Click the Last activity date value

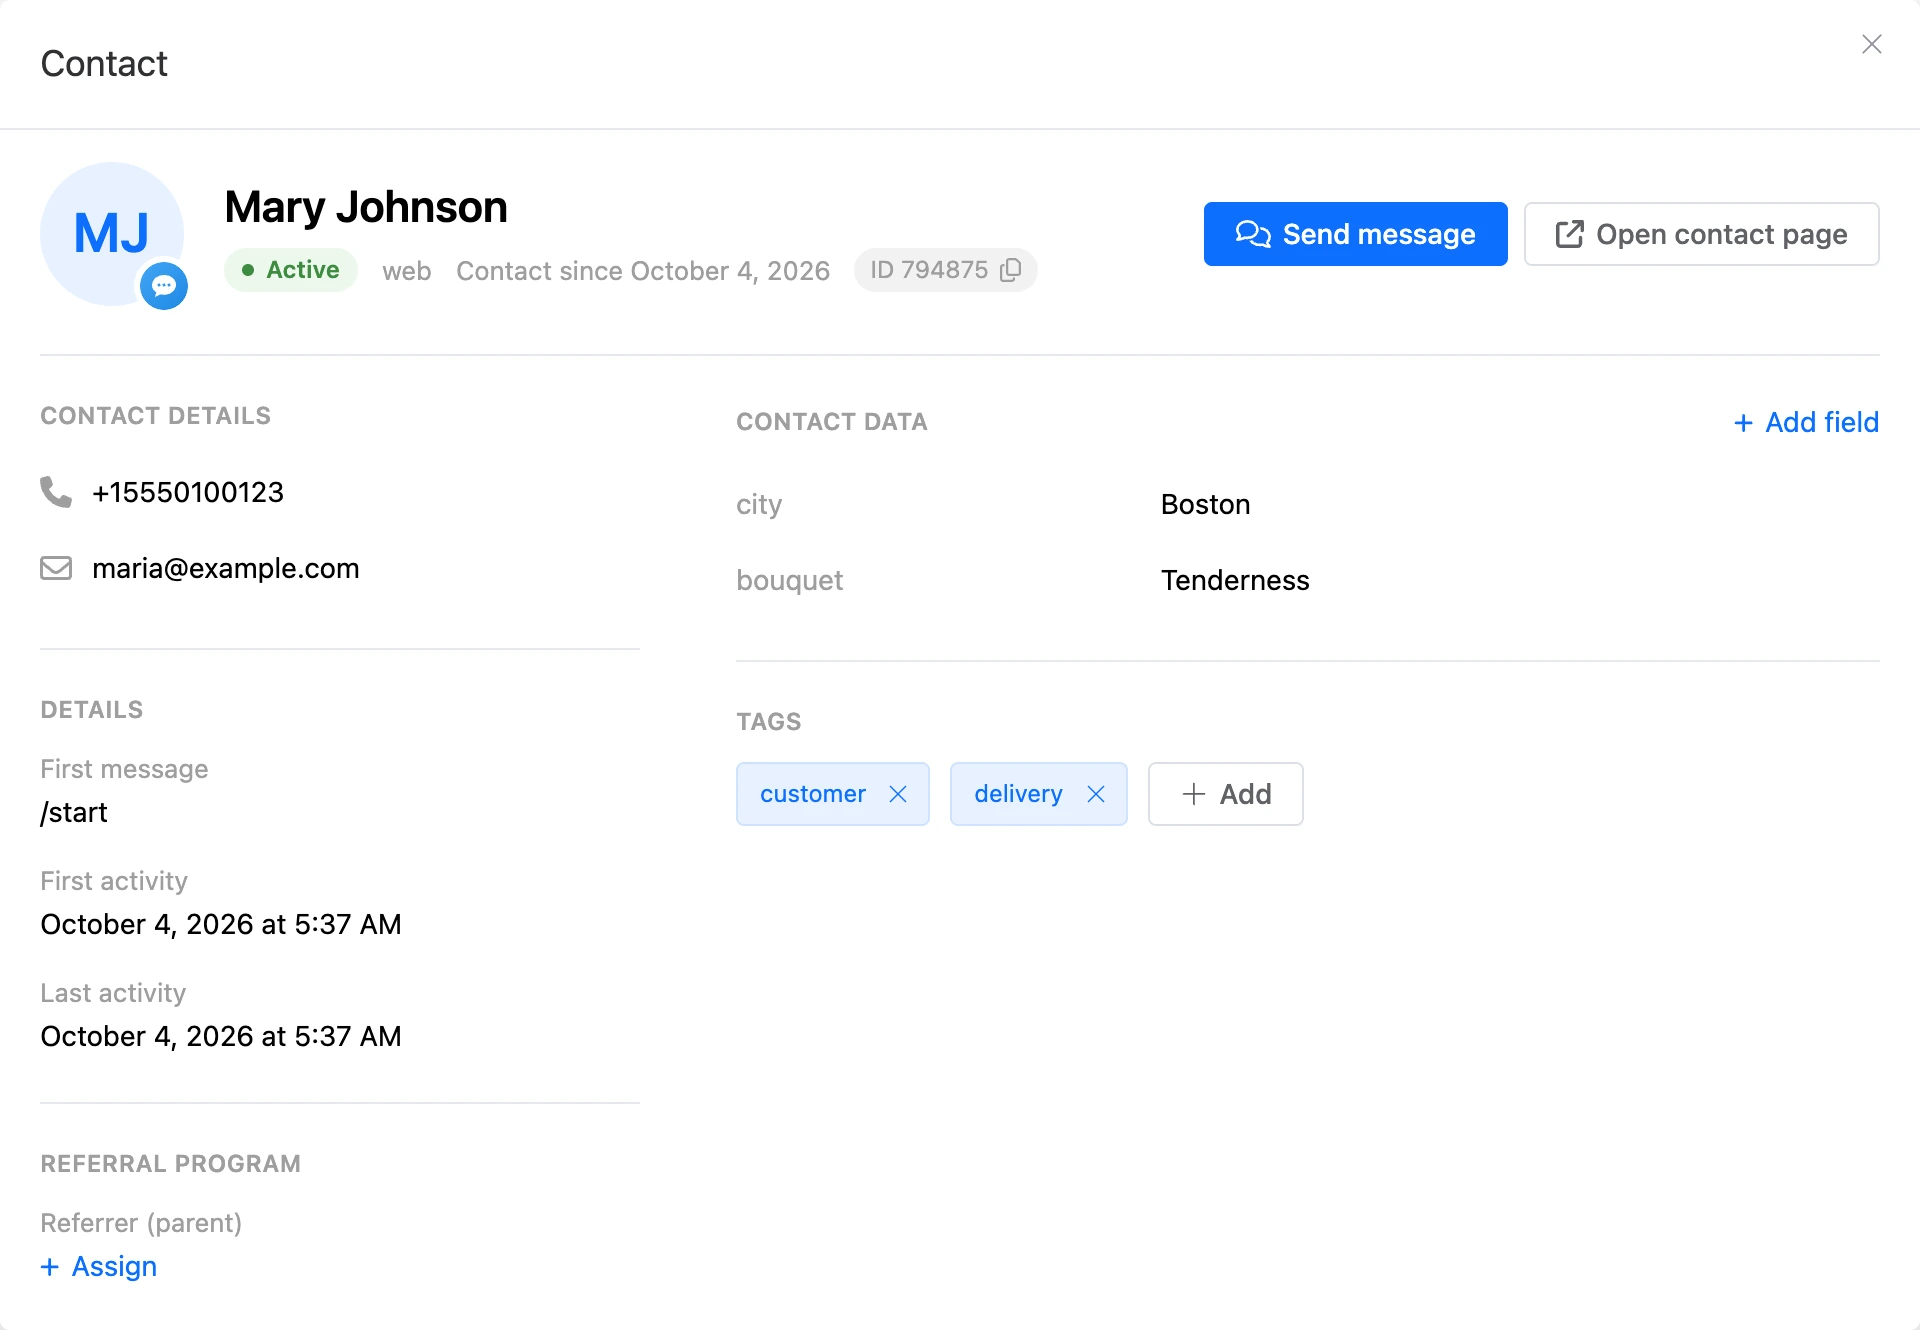(221, 1036)
